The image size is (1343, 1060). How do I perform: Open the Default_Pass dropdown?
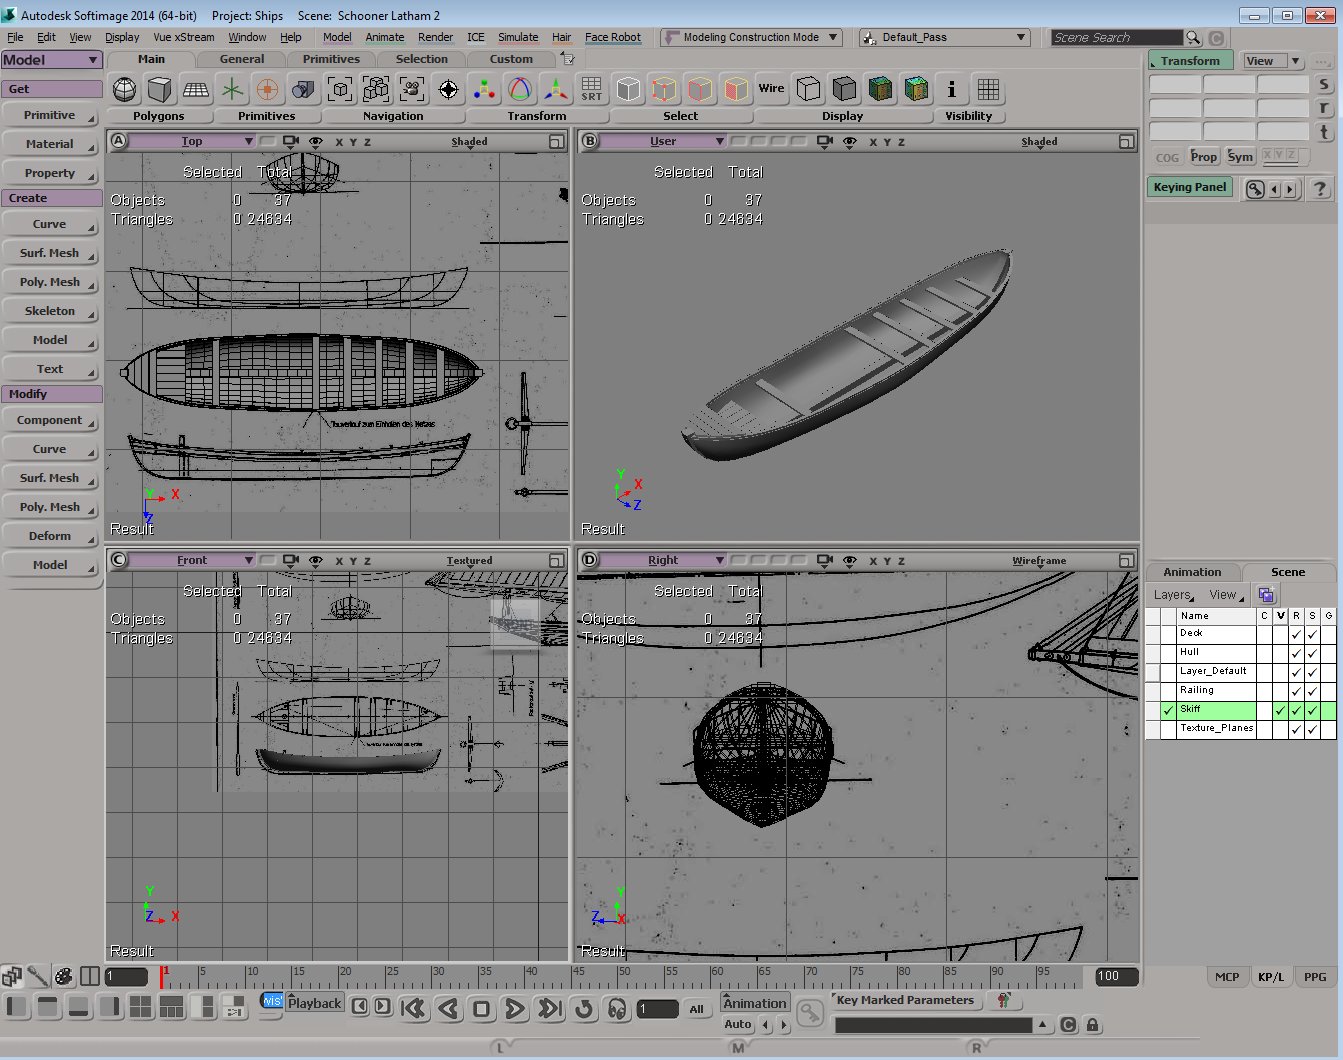943,37
